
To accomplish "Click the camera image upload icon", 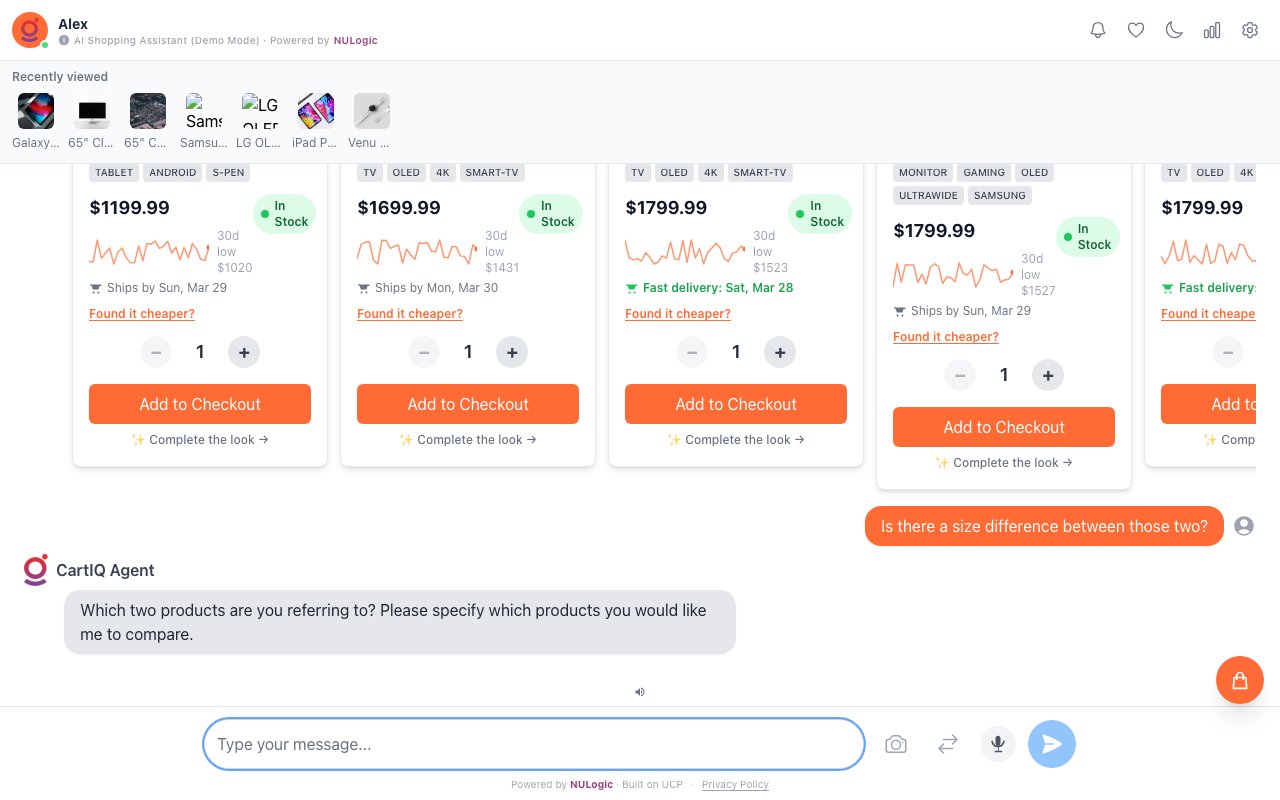I will 896,744.
